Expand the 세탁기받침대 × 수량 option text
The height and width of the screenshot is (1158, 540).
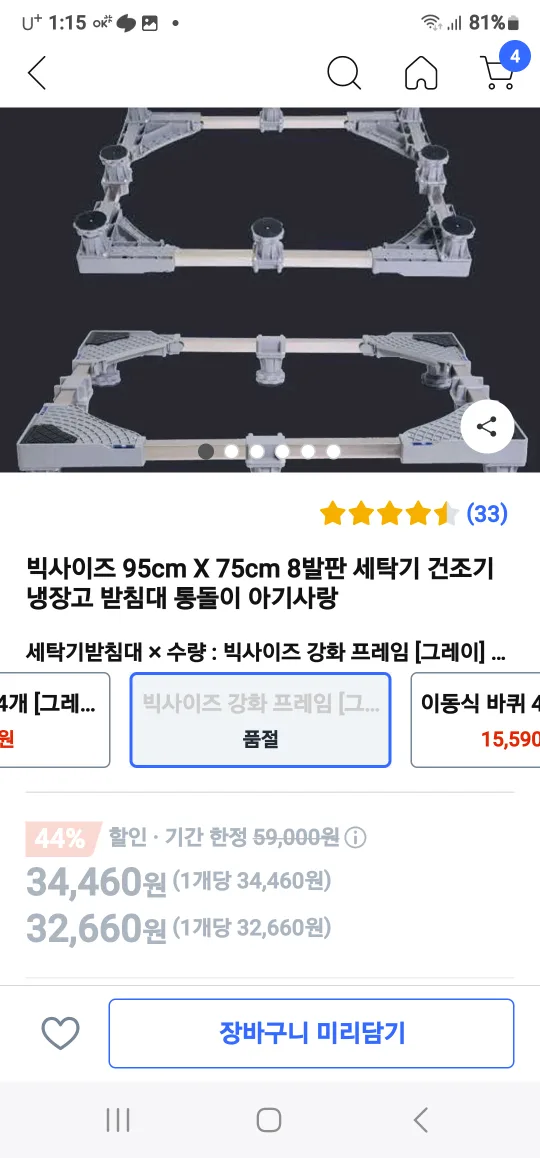point(266,653)
